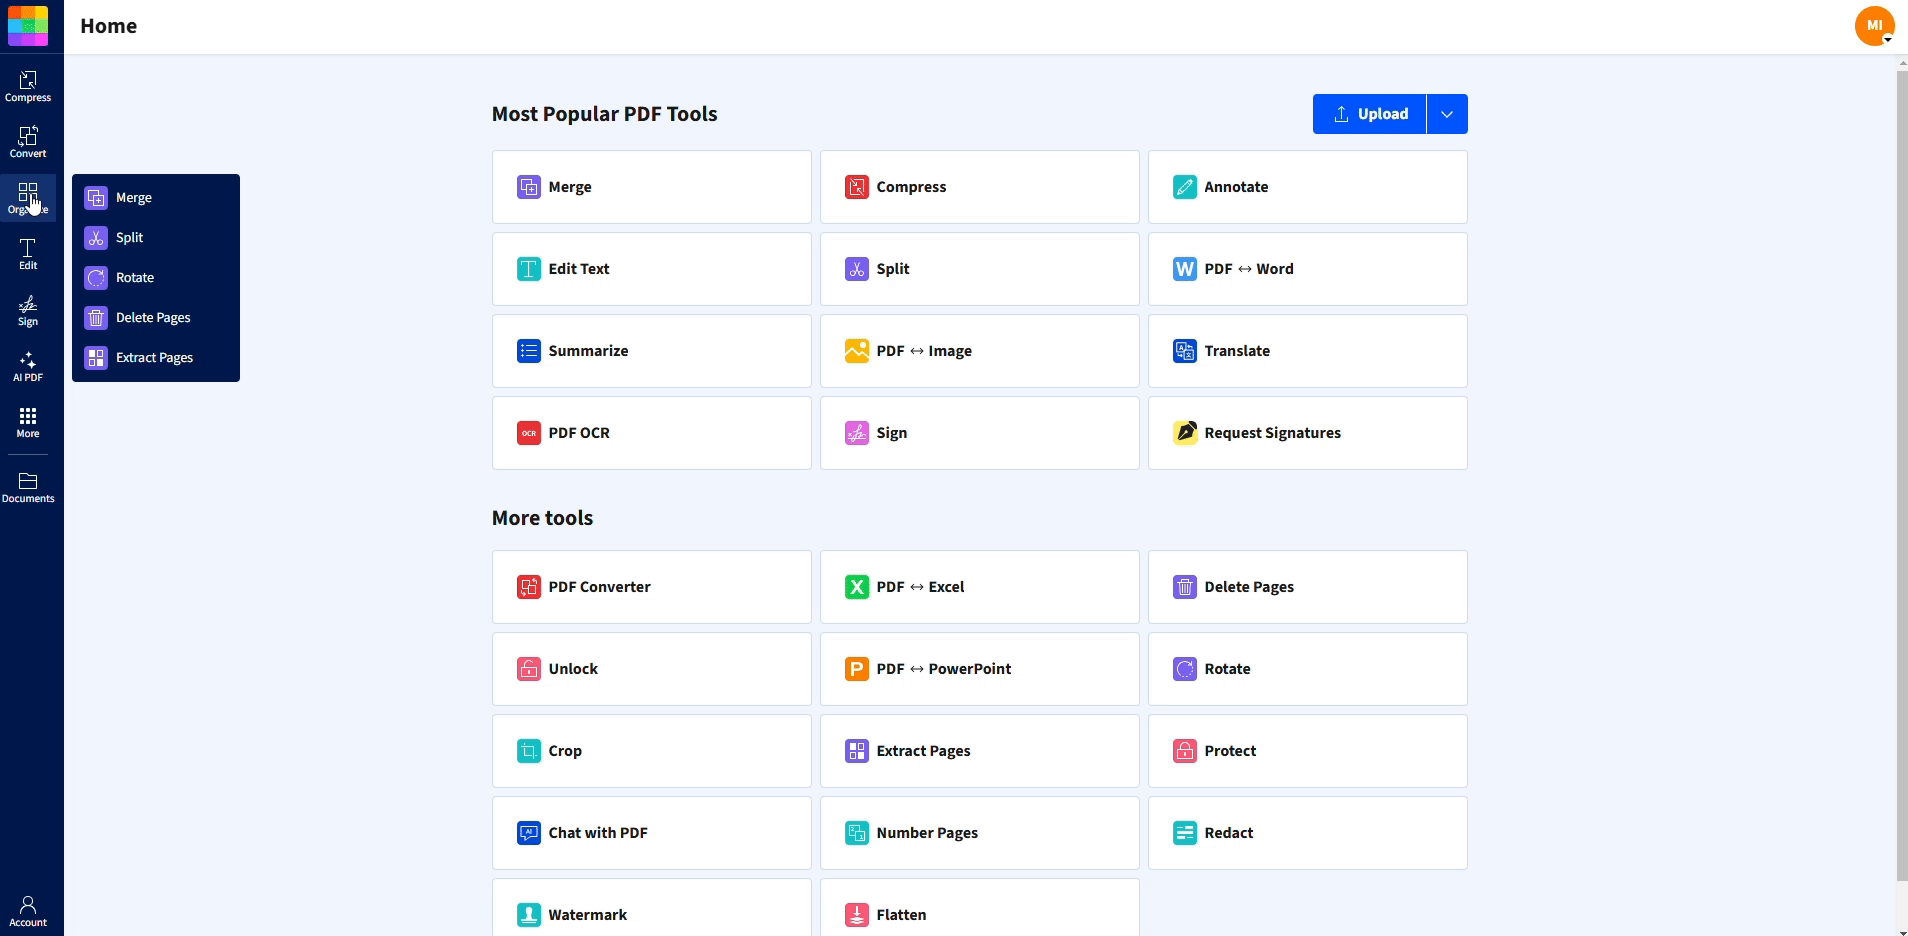The width and height of the screenshot is (1908, 936).
Task: Open the Annotate tool card
Action: pos(1308,187)
